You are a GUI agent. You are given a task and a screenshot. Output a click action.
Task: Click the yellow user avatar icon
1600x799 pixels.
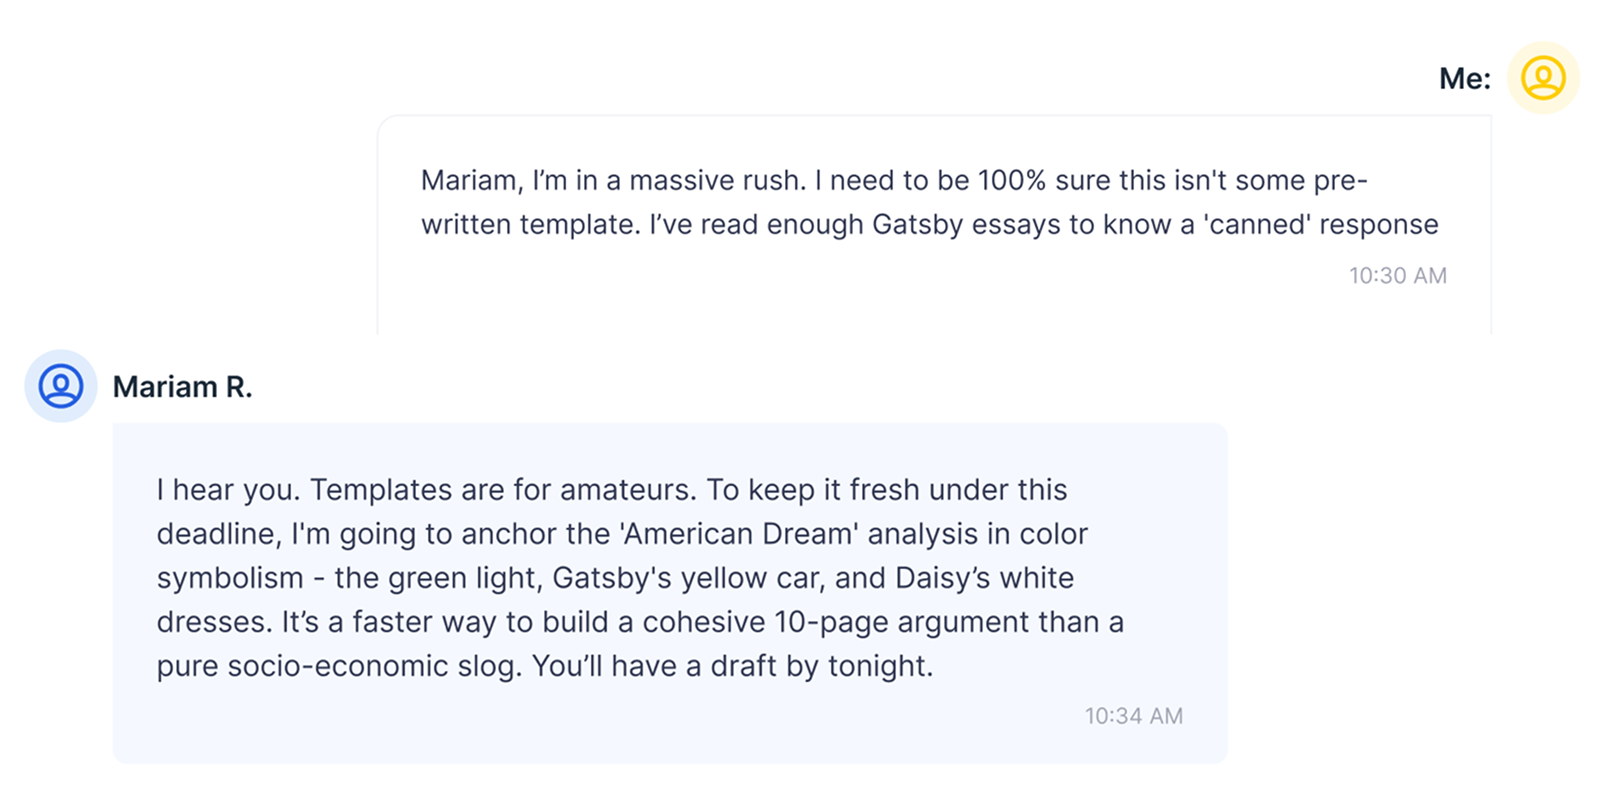pyautogui.click(x=1543, y=78)
